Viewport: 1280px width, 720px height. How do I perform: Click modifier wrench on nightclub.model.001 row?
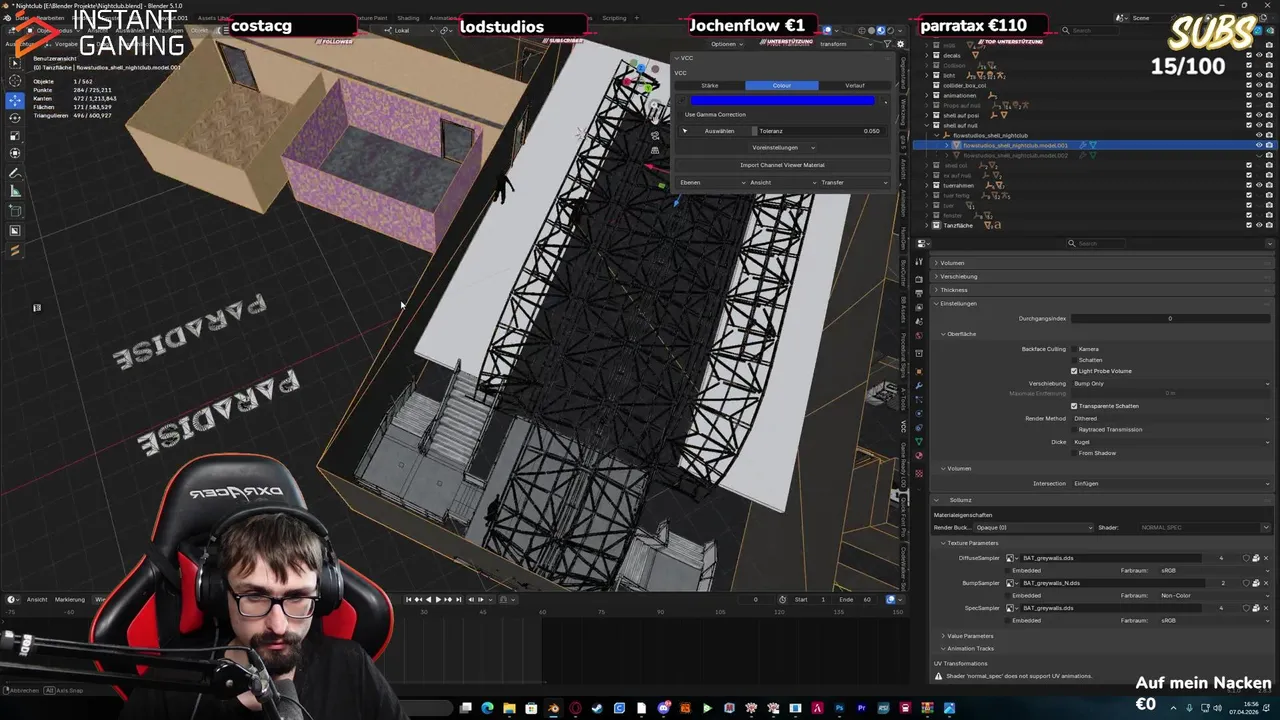tap(1083, 146)
